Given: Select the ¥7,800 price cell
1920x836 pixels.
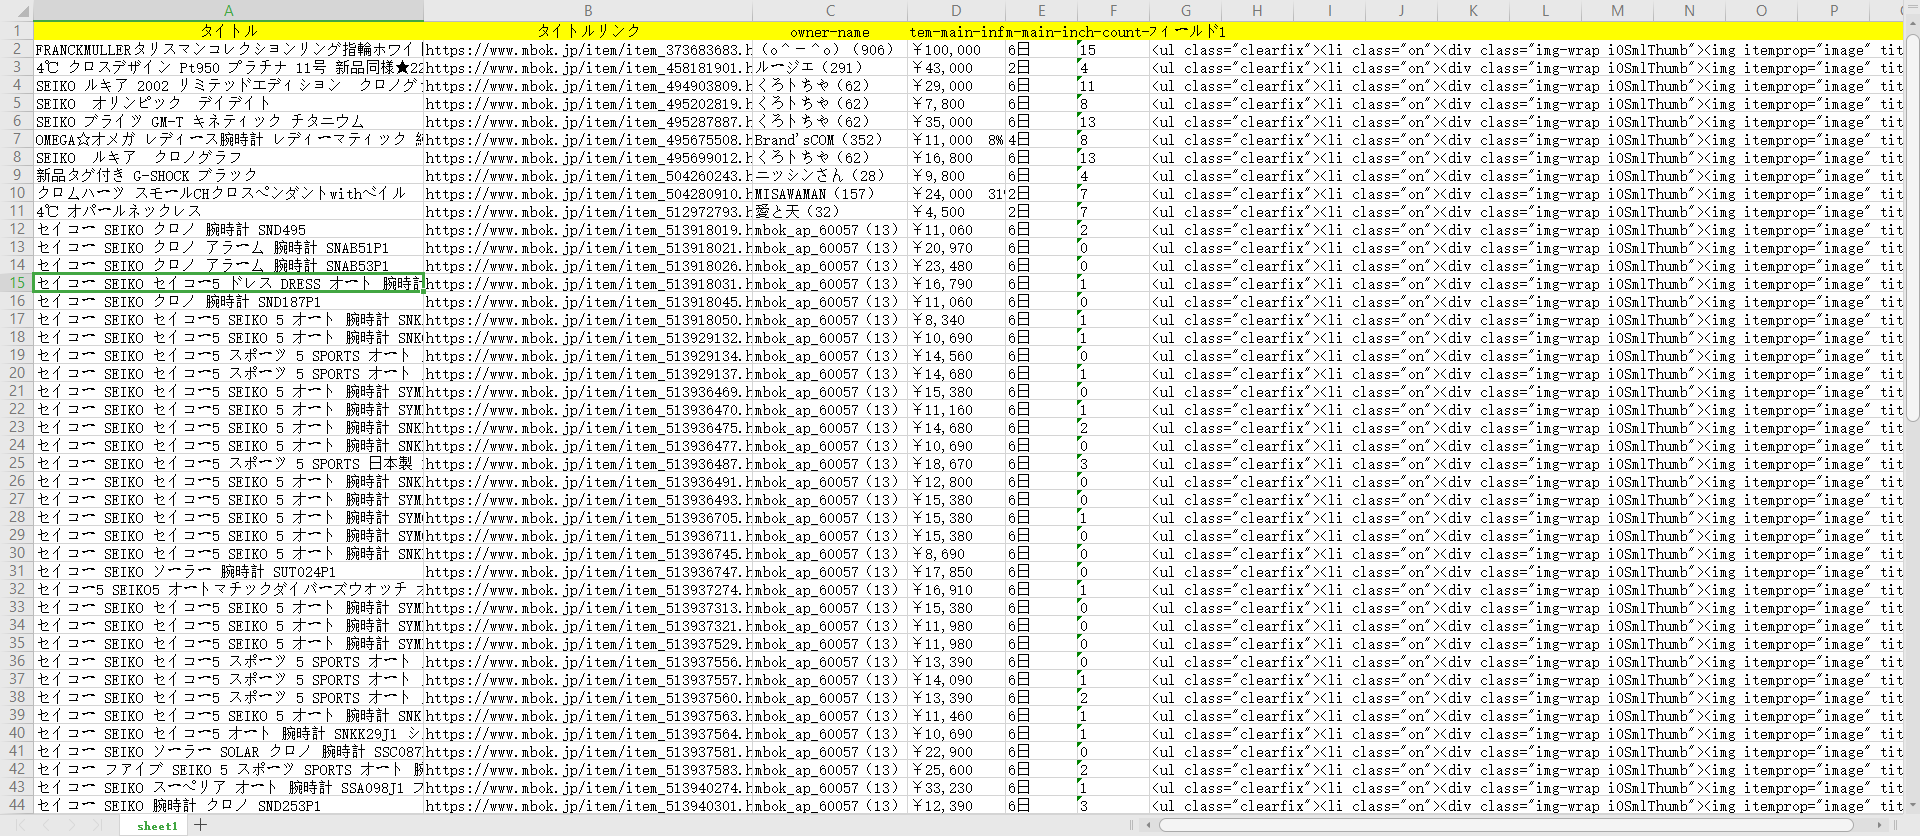Looking at the screenshot, I should pos(956,103).
